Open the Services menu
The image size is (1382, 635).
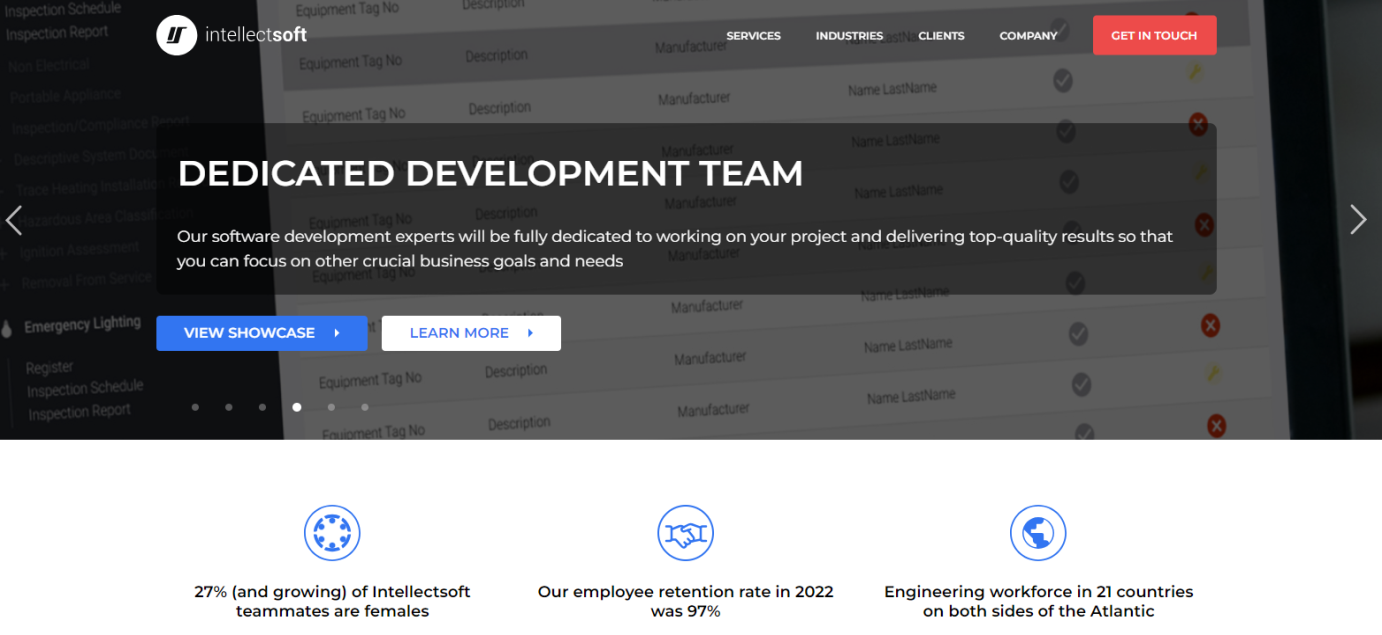tap(753, 36)
